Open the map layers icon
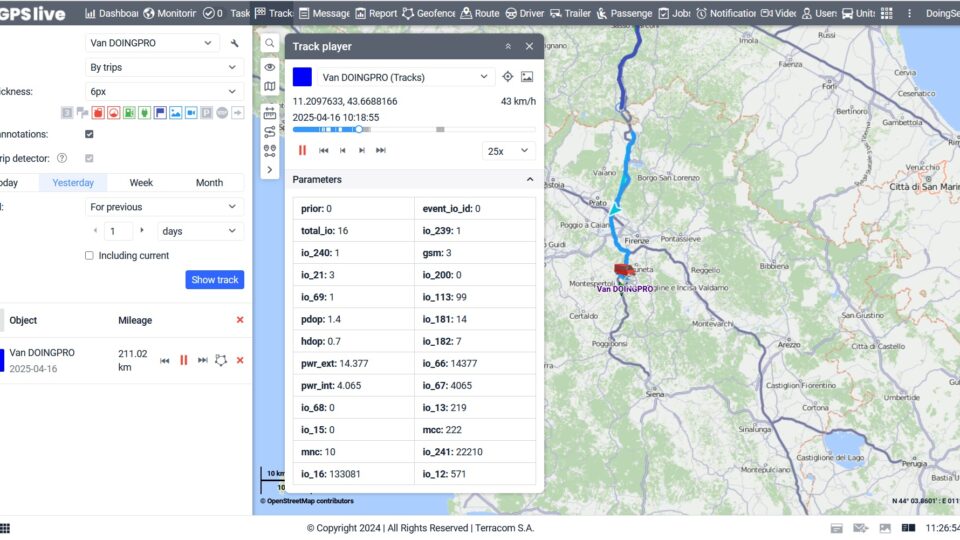Image resolution: width=960 pixels, height=540 pixels. pyautogui.click(x=270, y=87)
